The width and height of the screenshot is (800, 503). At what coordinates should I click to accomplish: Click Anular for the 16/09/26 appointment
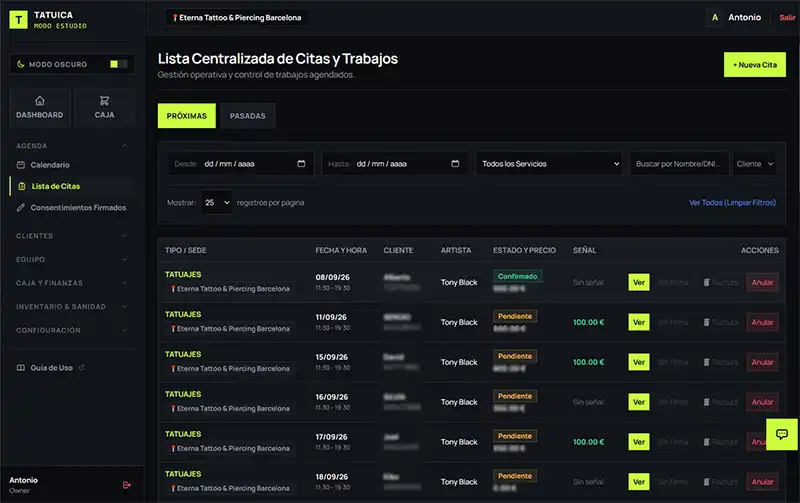pos(762,402)
